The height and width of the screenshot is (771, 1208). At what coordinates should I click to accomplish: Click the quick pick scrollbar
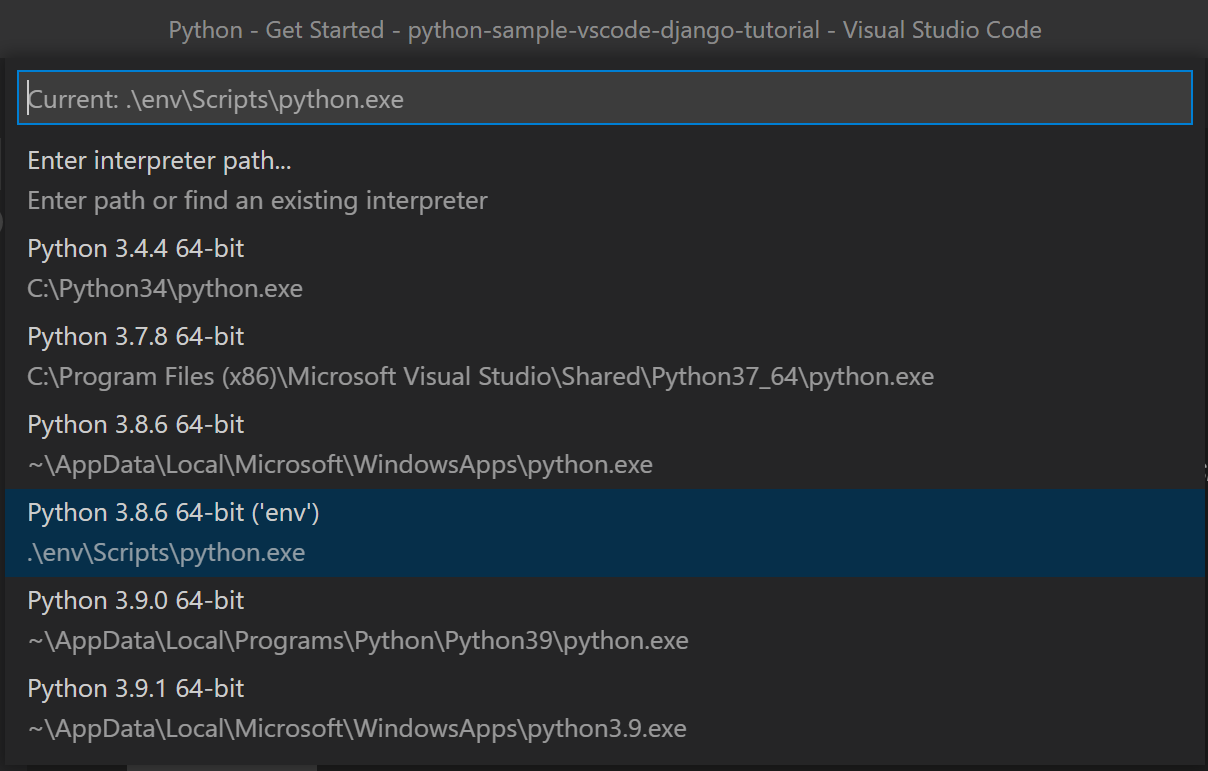[x=1205, y=470]
